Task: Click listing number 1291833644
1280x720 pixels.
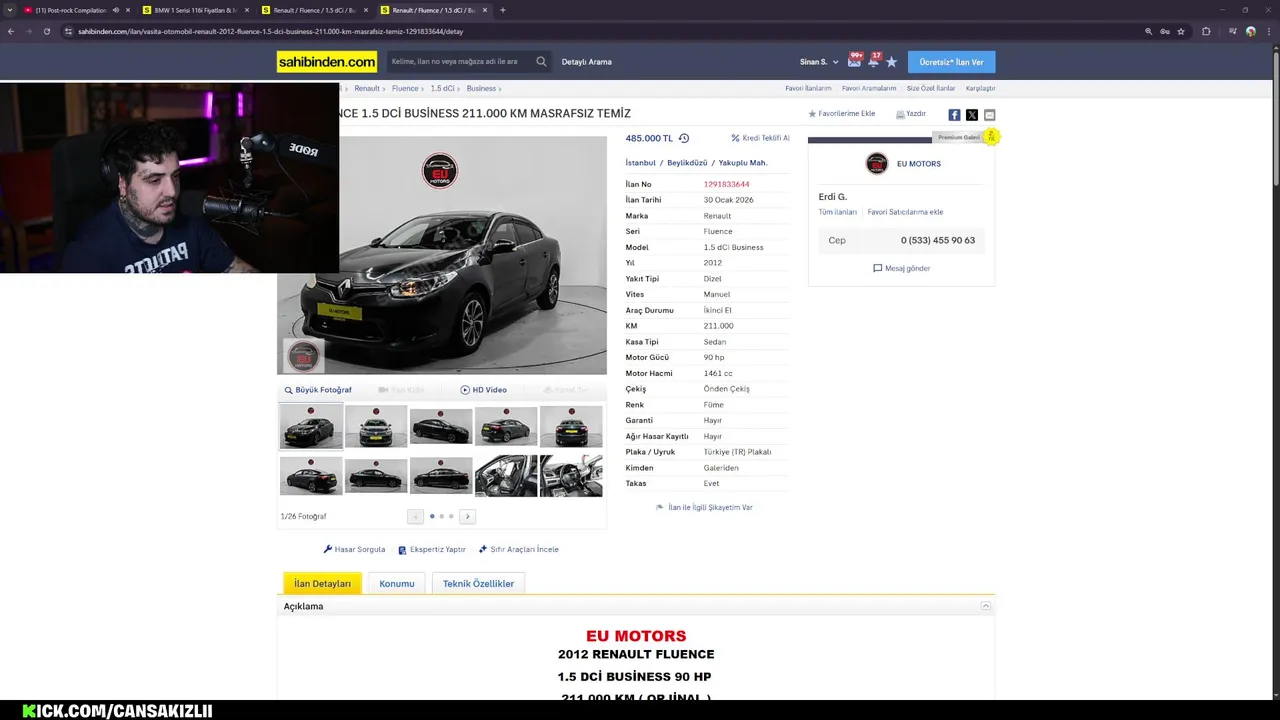Action: click(727, 184)
